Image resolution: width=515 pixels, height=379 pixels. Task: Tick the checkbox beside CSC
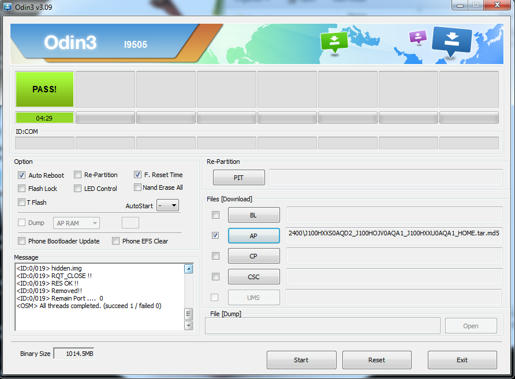tap(216, 277)
